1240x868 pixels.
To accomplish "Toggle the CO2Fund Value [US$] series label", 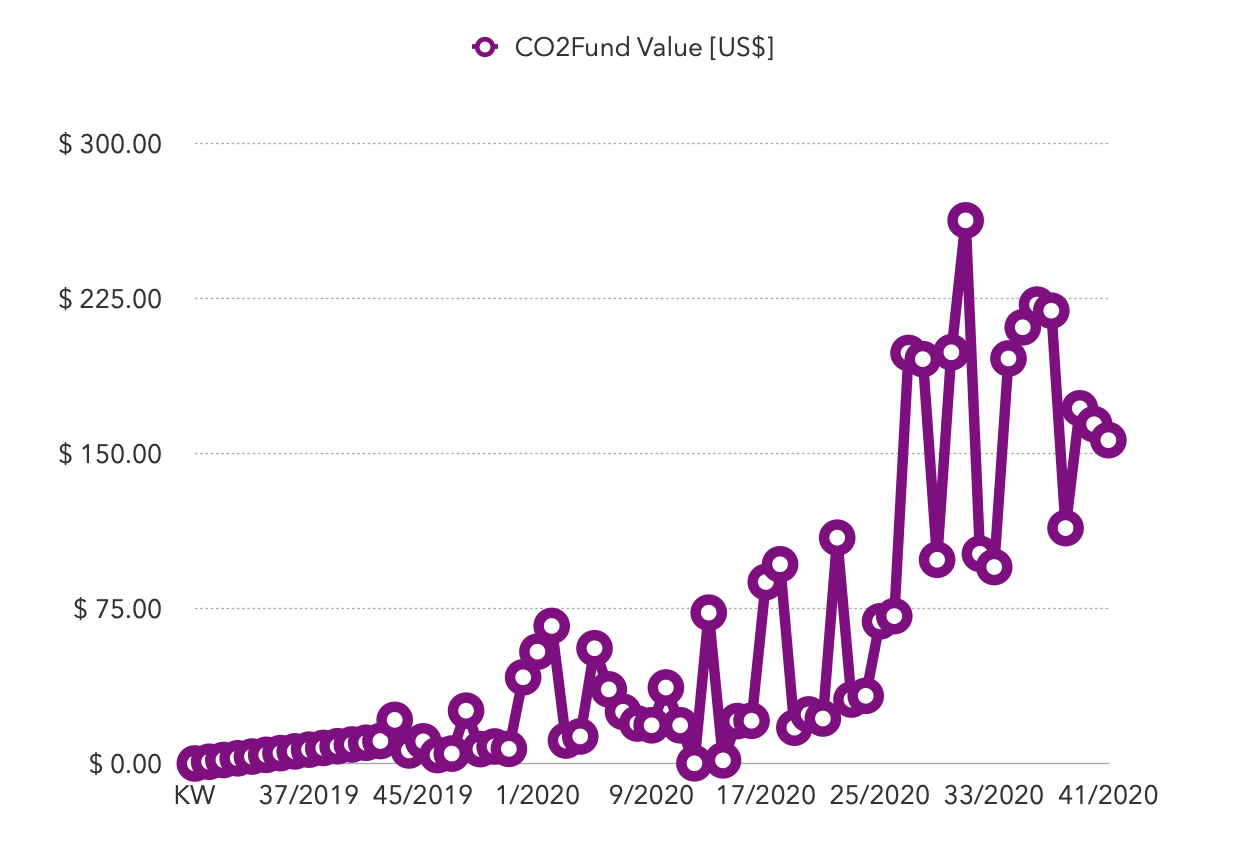I will pos(643,47).
